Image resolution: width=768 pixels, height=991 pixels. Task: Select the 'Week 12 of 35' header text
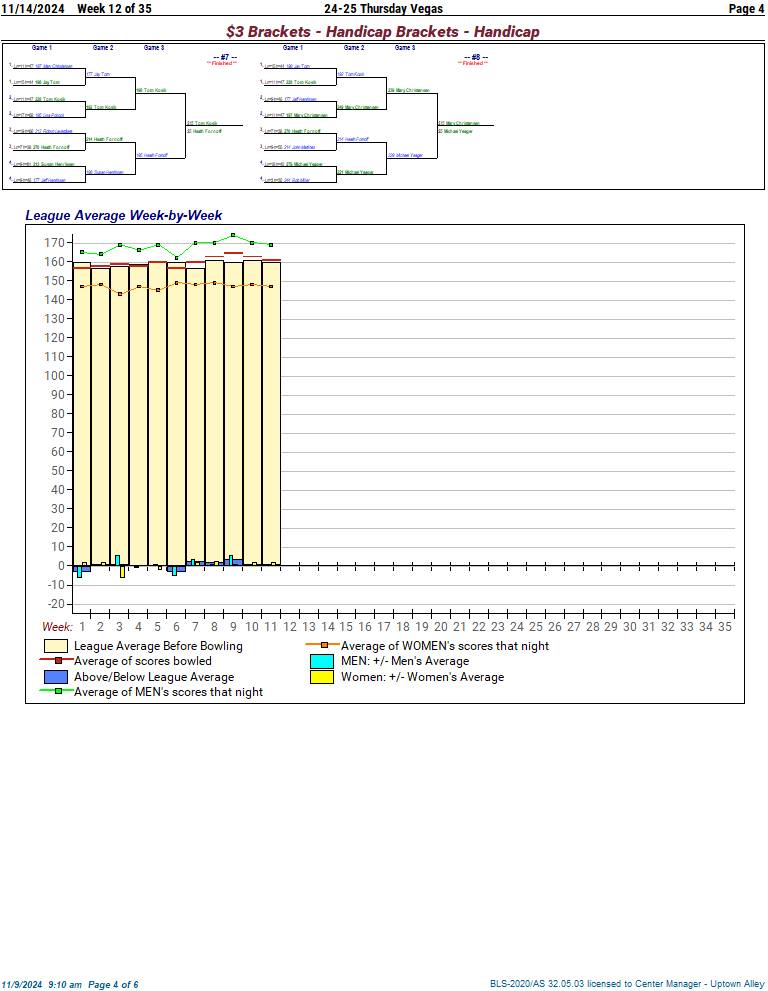[x=114, y=9]
